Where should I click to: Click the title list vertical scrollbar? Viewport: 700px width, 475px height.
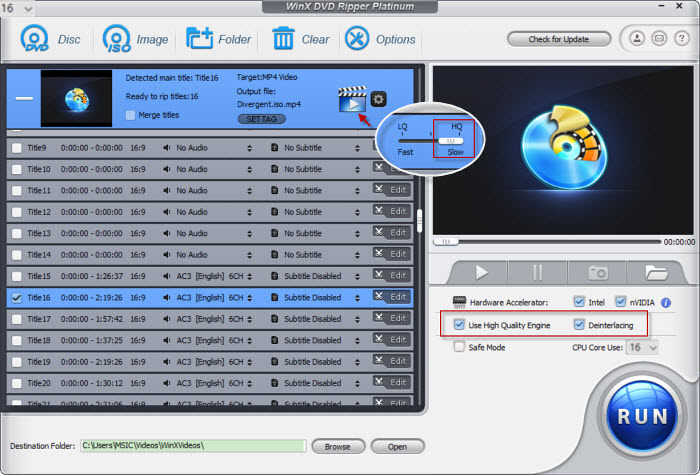419,221
